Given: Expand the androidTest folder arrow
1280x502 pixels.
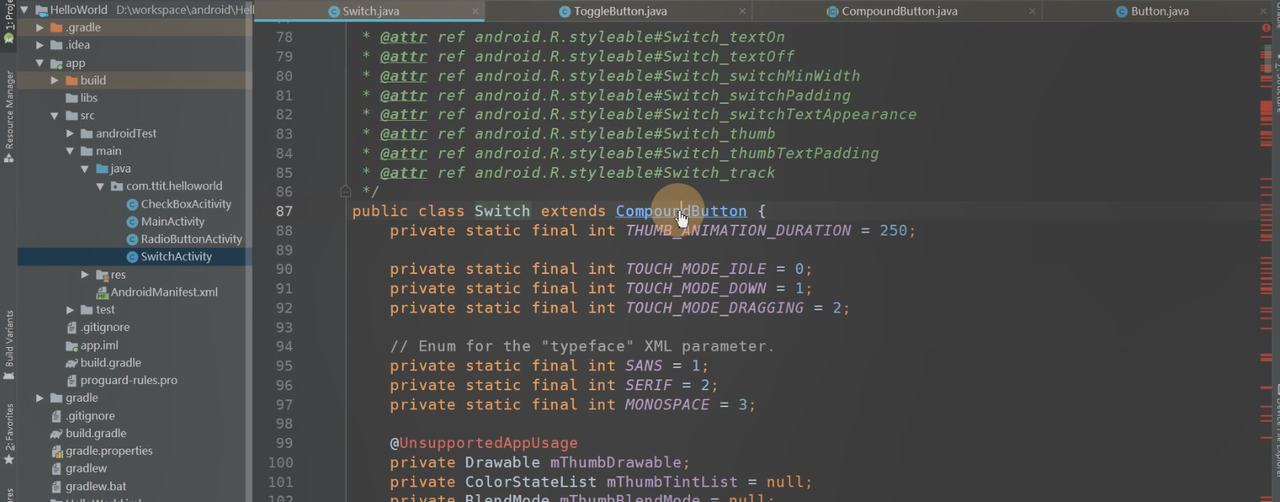Looking at the screenshot, I should (70, 133).
